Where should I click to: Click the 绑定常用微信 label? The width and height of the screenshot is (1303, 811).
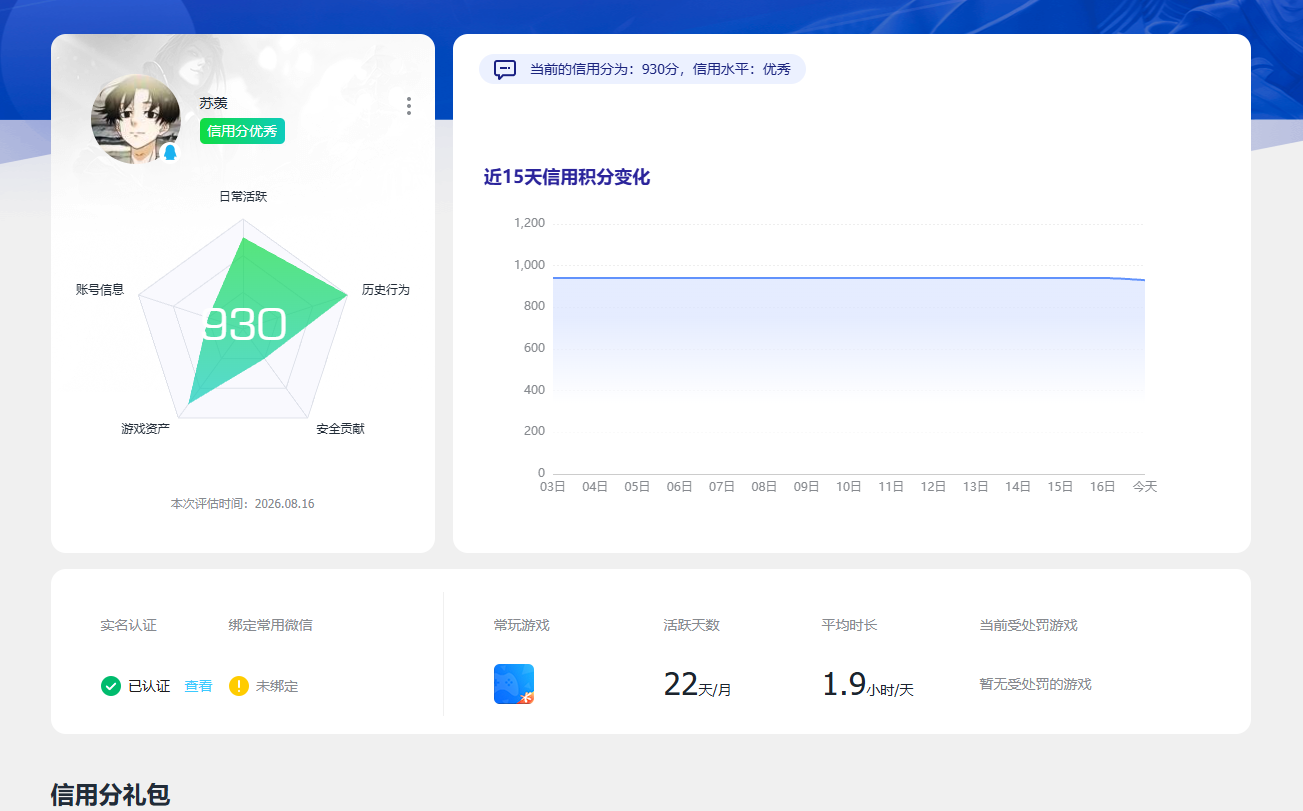[270, 625]
